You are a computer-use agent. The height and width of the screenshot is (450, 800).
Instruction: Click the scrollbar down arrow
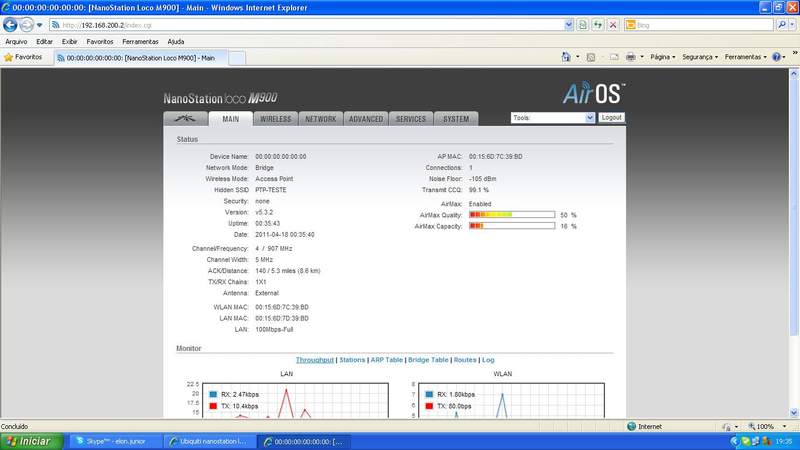[x=794, y=413]
